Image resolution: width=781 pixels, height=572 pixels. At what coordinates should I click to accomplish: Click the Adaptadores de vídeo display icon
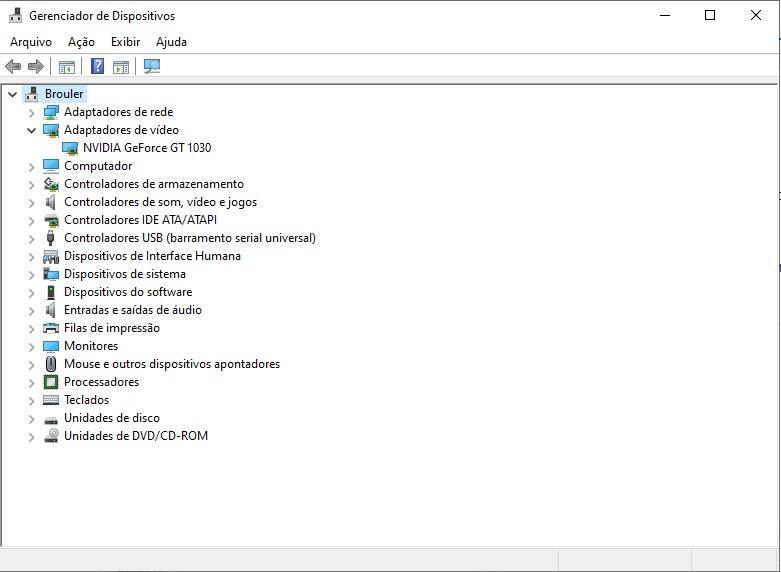[x=51, y=130]
